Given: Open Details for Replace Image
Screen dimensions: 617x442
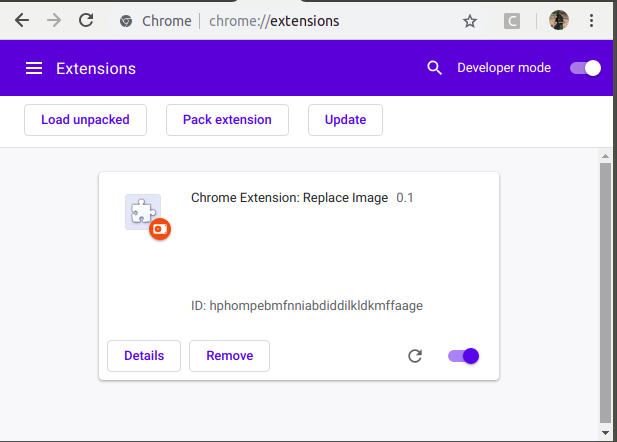Looking at the screenshot, I should pyautogui.click(x=144, y=356).
